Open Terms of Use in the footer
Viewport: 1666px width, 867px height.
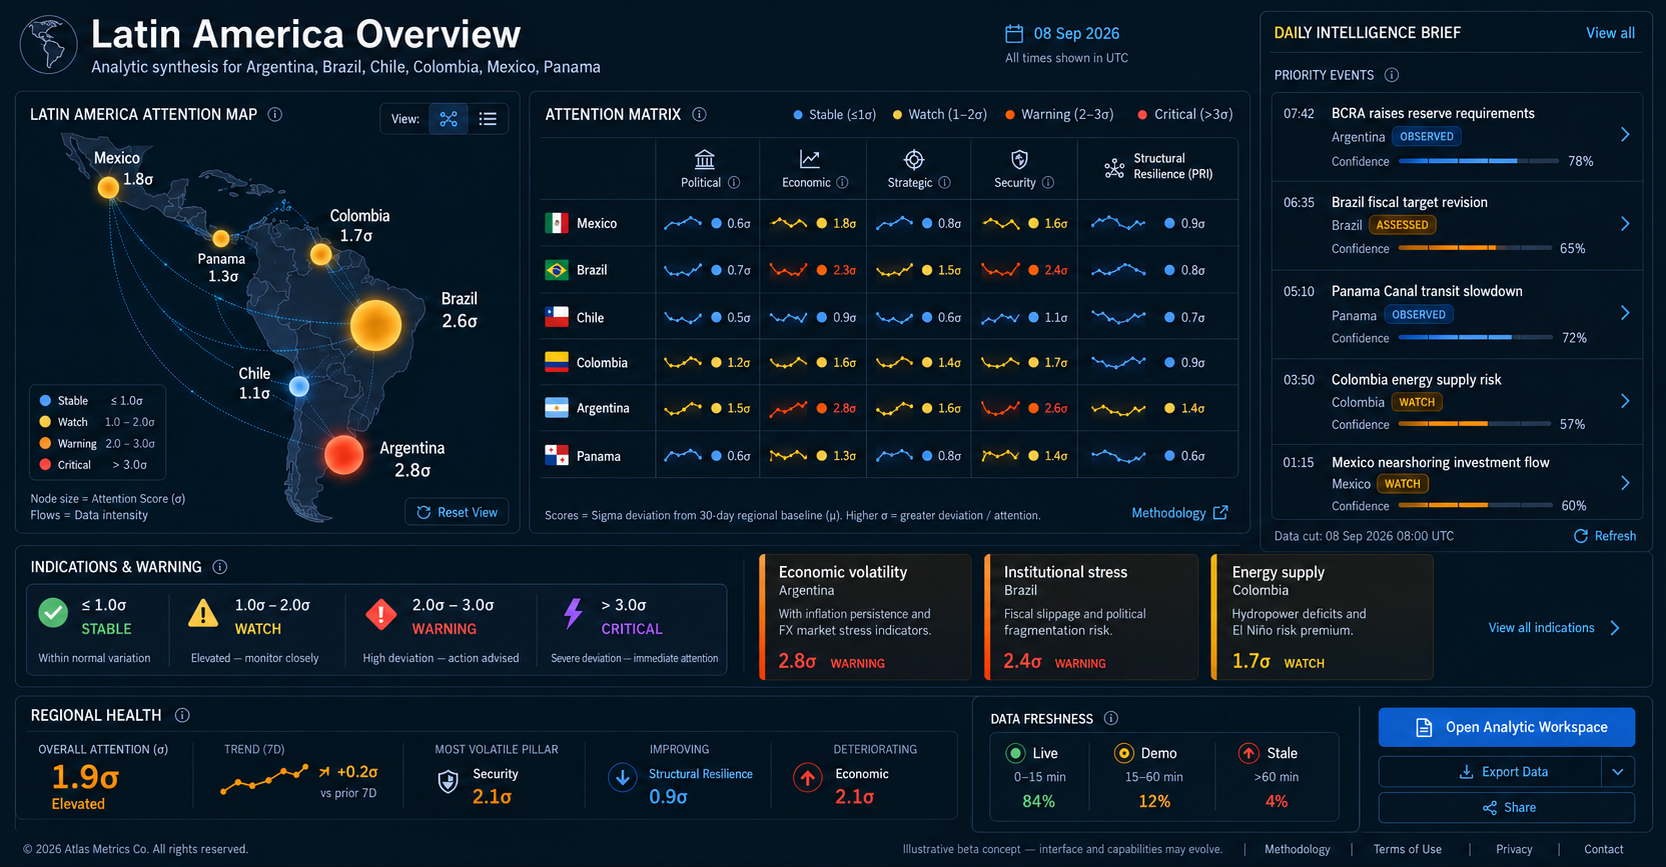[x=1407, y=849]
